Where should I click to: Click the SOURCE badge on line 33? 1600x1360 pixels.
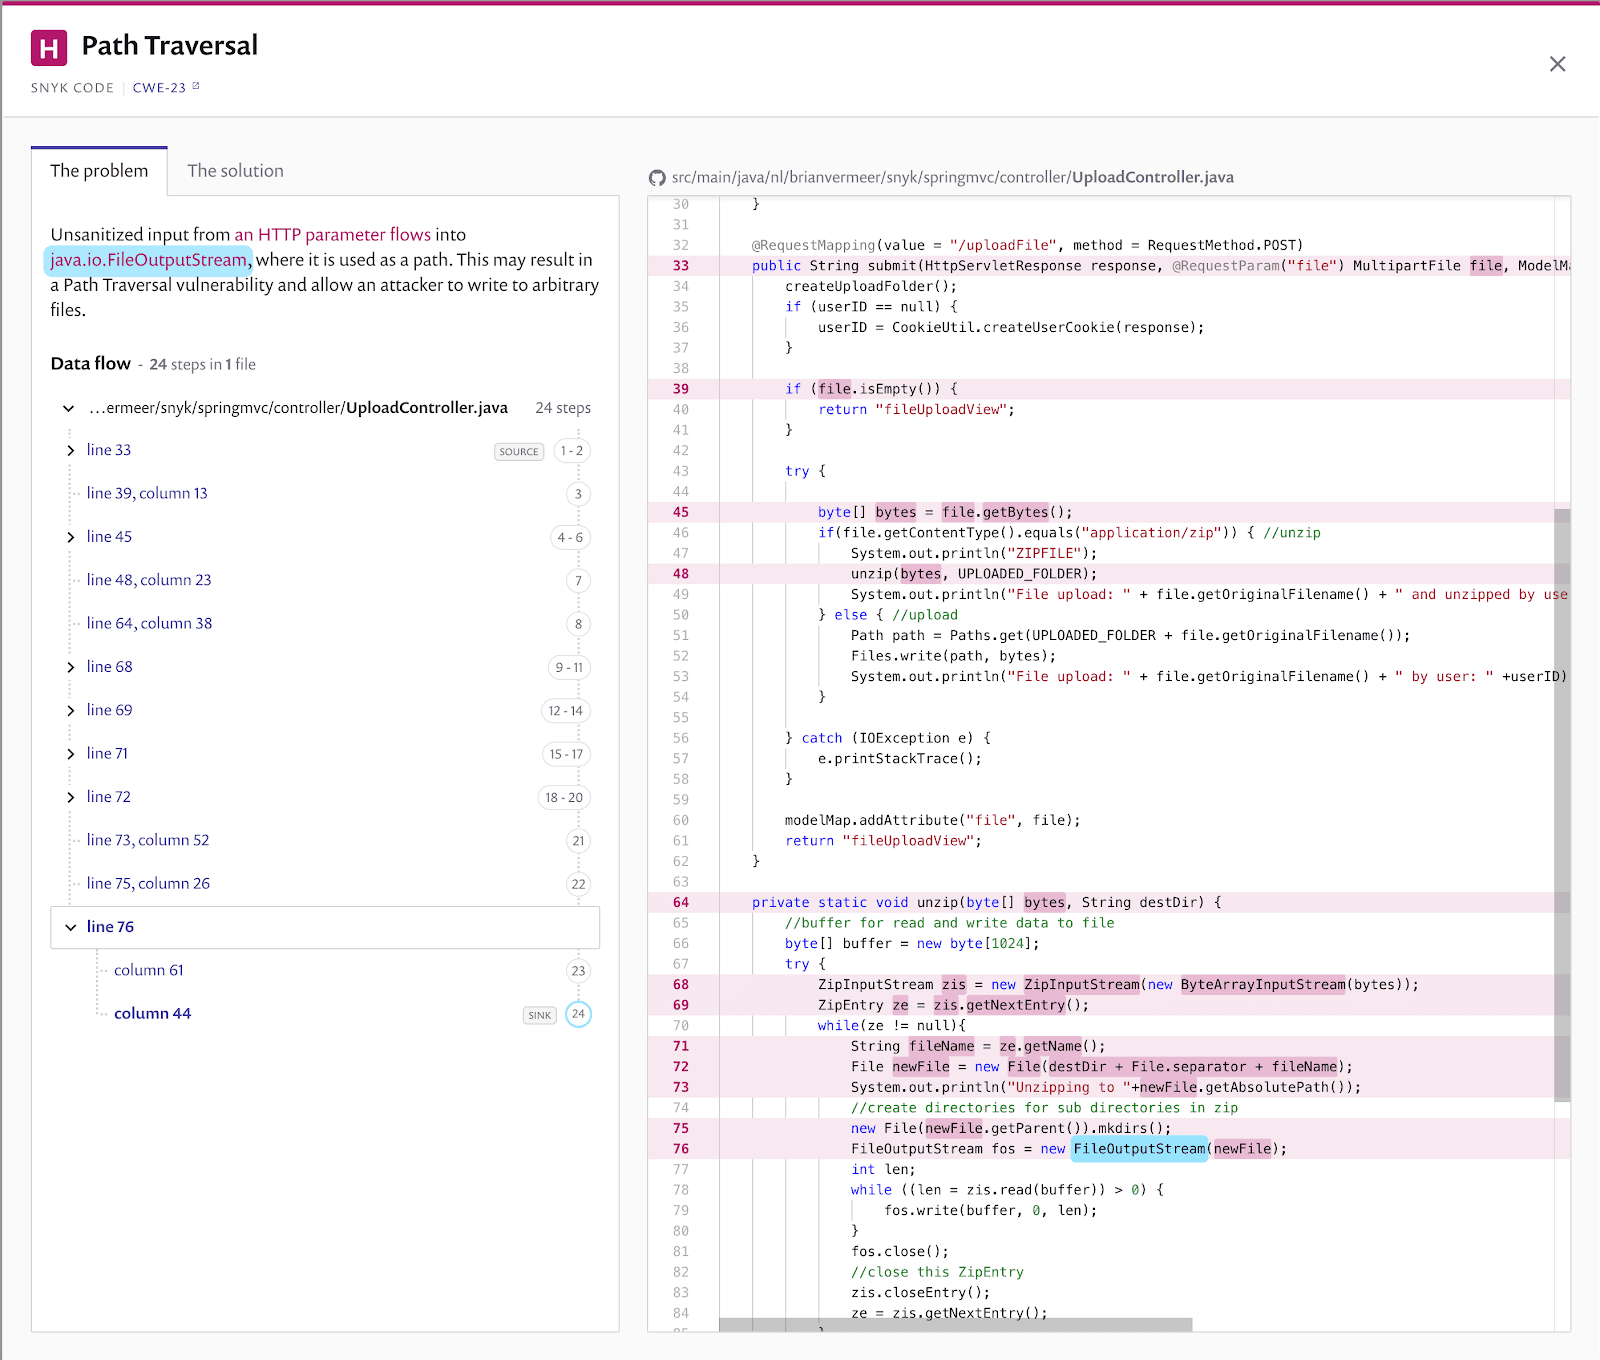pyautogui.click(x=519, y=451)
